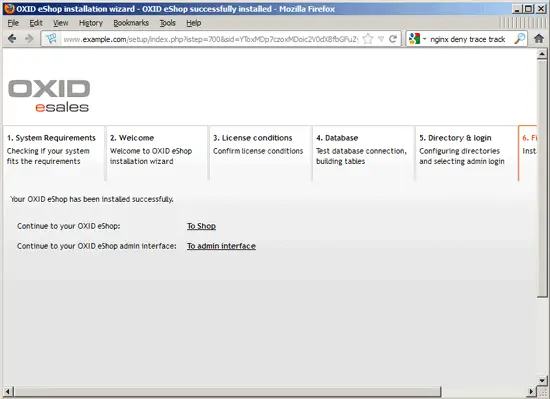The width and height of the screenshot is (550, 399).
Task: Open the View menu
Action: (x=60, y=23)
